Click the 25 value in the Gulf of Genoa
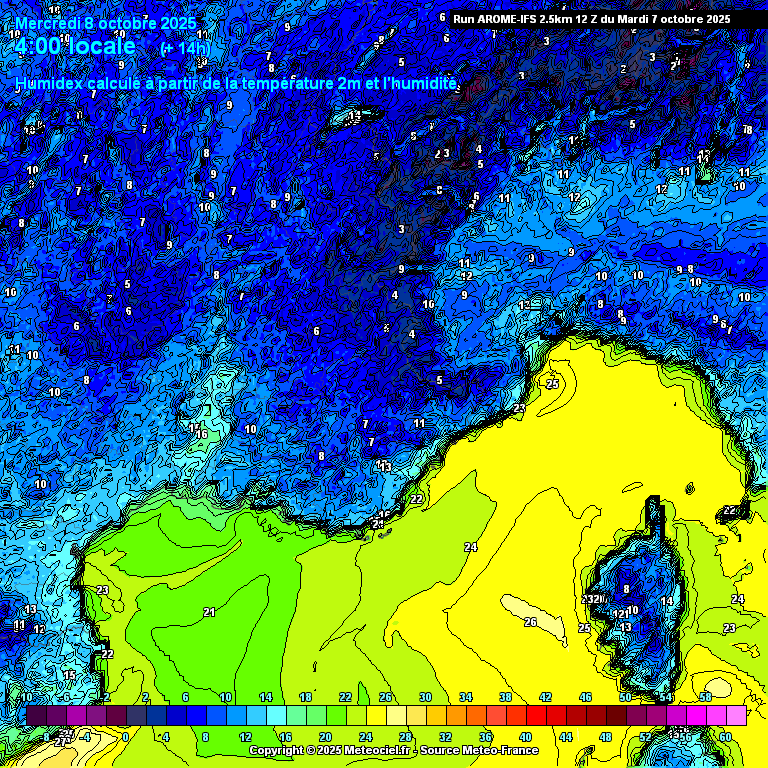This screenshot has height=768, width=768. (552, 384)
